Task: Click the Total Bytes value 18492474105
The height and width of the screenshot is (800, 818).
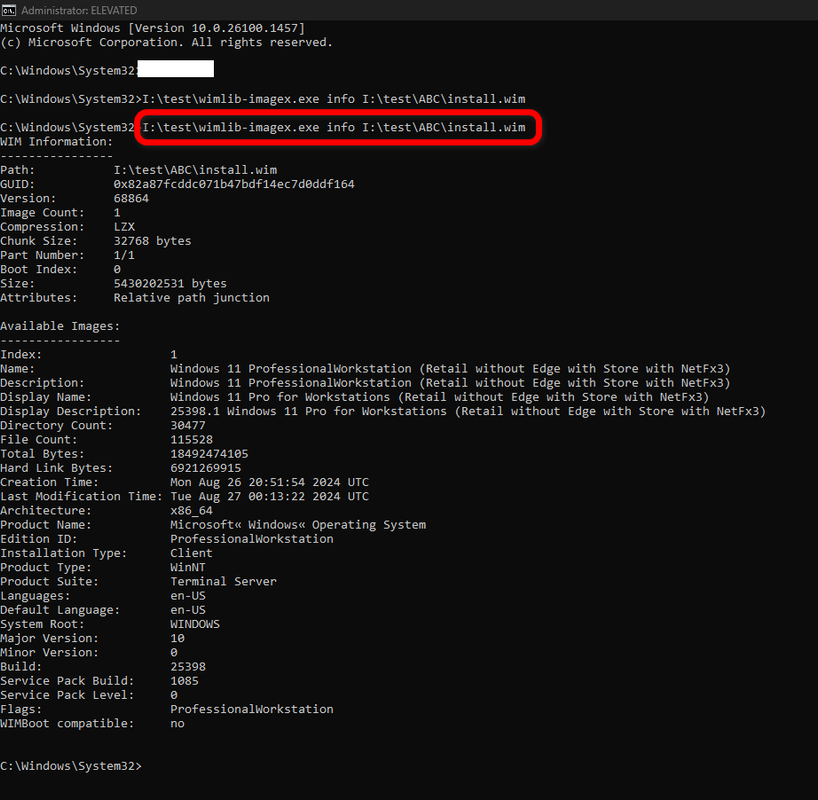Action: tap(209, 453)
